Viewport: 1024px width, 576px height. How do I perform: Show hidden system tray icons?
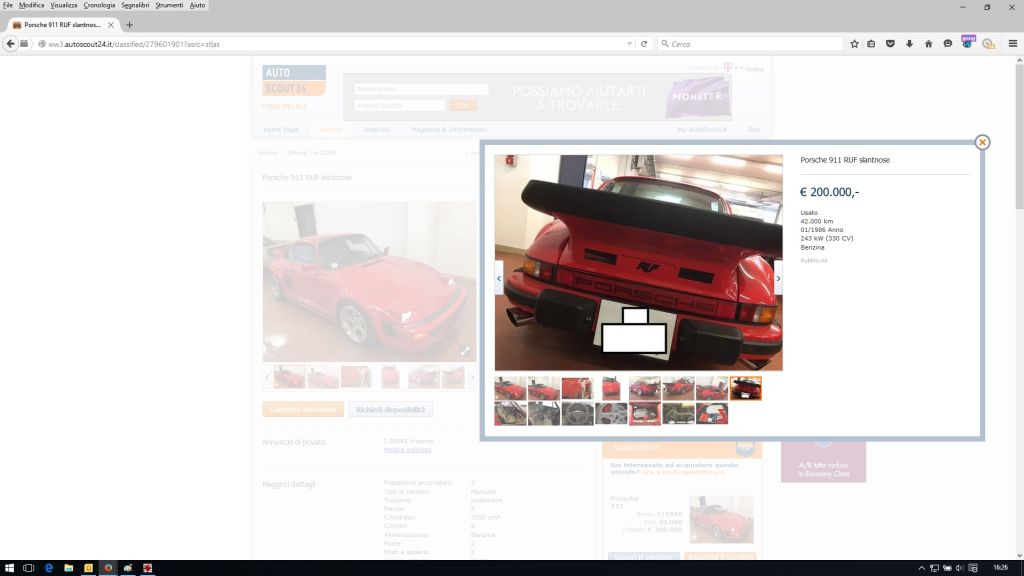pyautogui.click(x=921, y=568)
